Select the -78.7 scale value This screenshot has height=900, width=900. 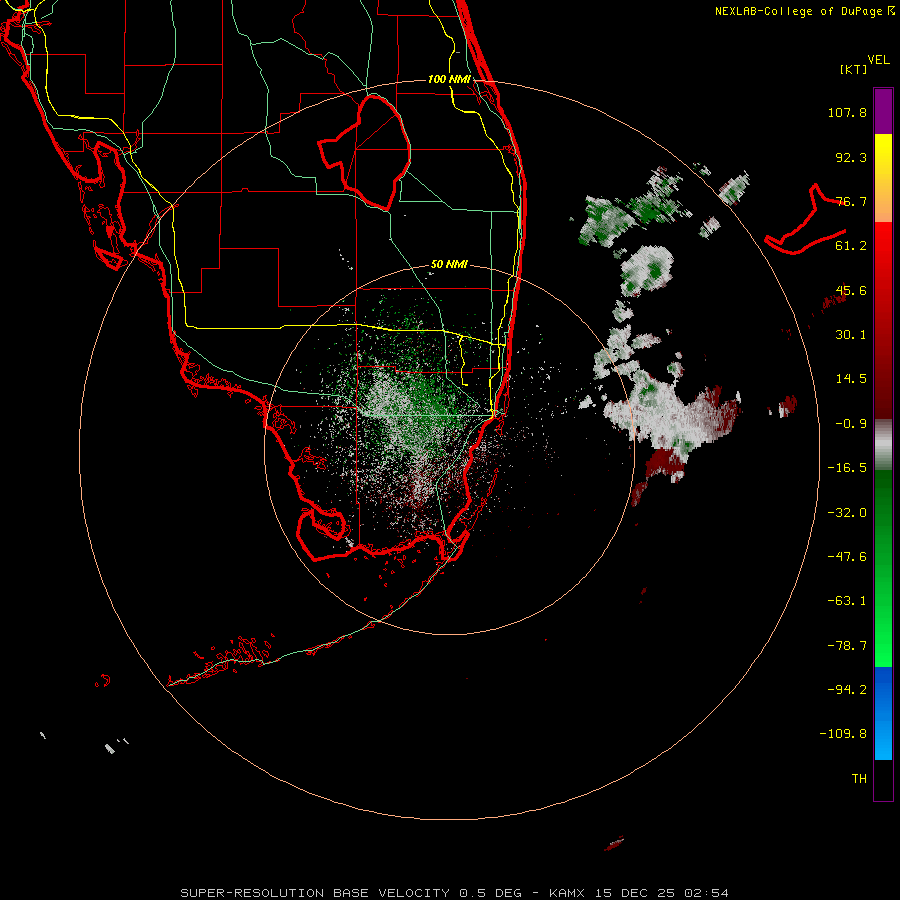click(x=847, y=646)
